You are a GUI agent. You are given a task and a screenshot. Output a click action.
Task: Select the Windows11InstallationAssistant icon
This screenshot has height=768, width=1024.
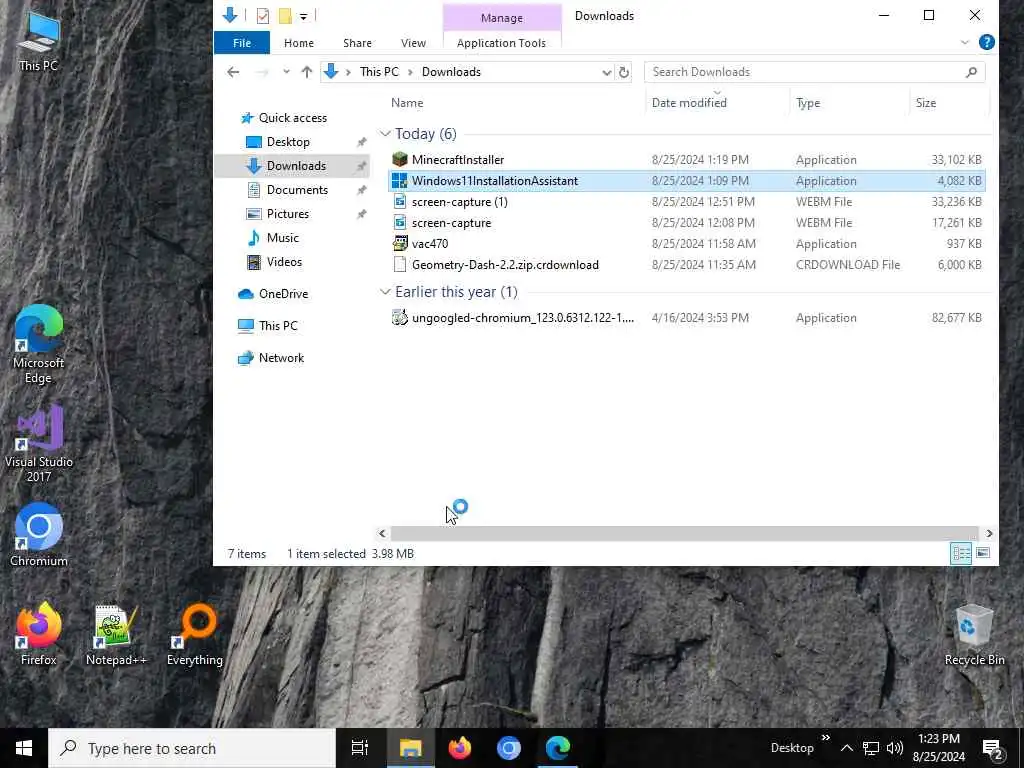(400, 181)
